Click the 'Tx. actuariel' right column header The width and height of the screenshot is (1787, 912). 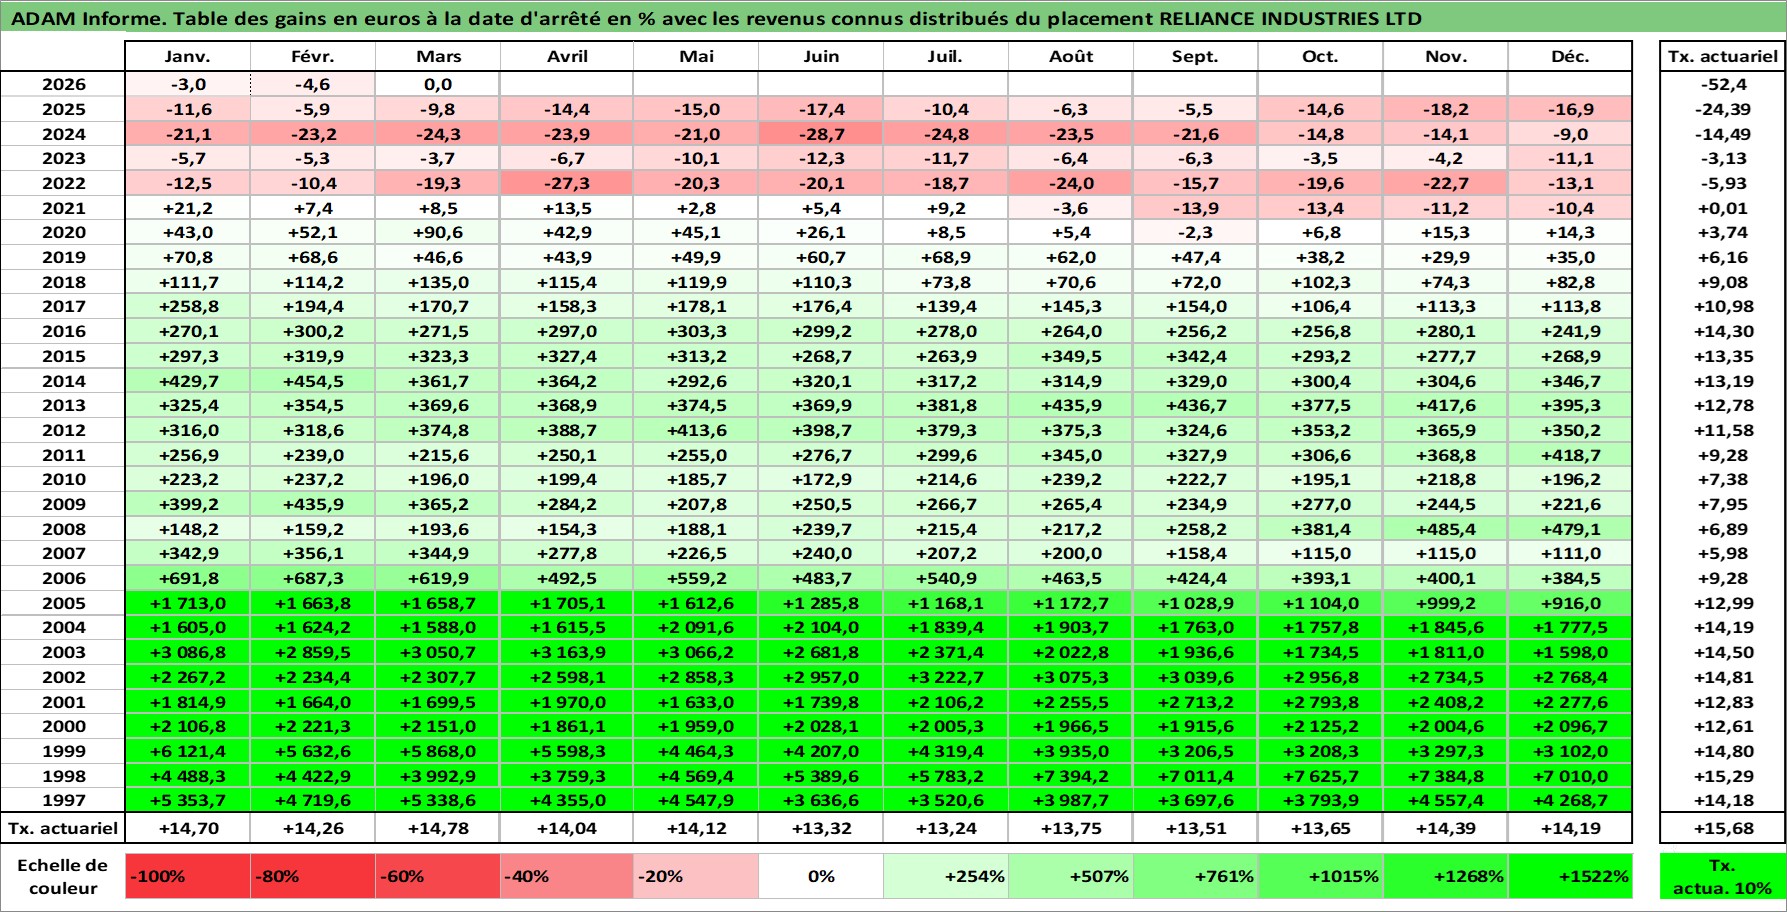[1722, 57]
